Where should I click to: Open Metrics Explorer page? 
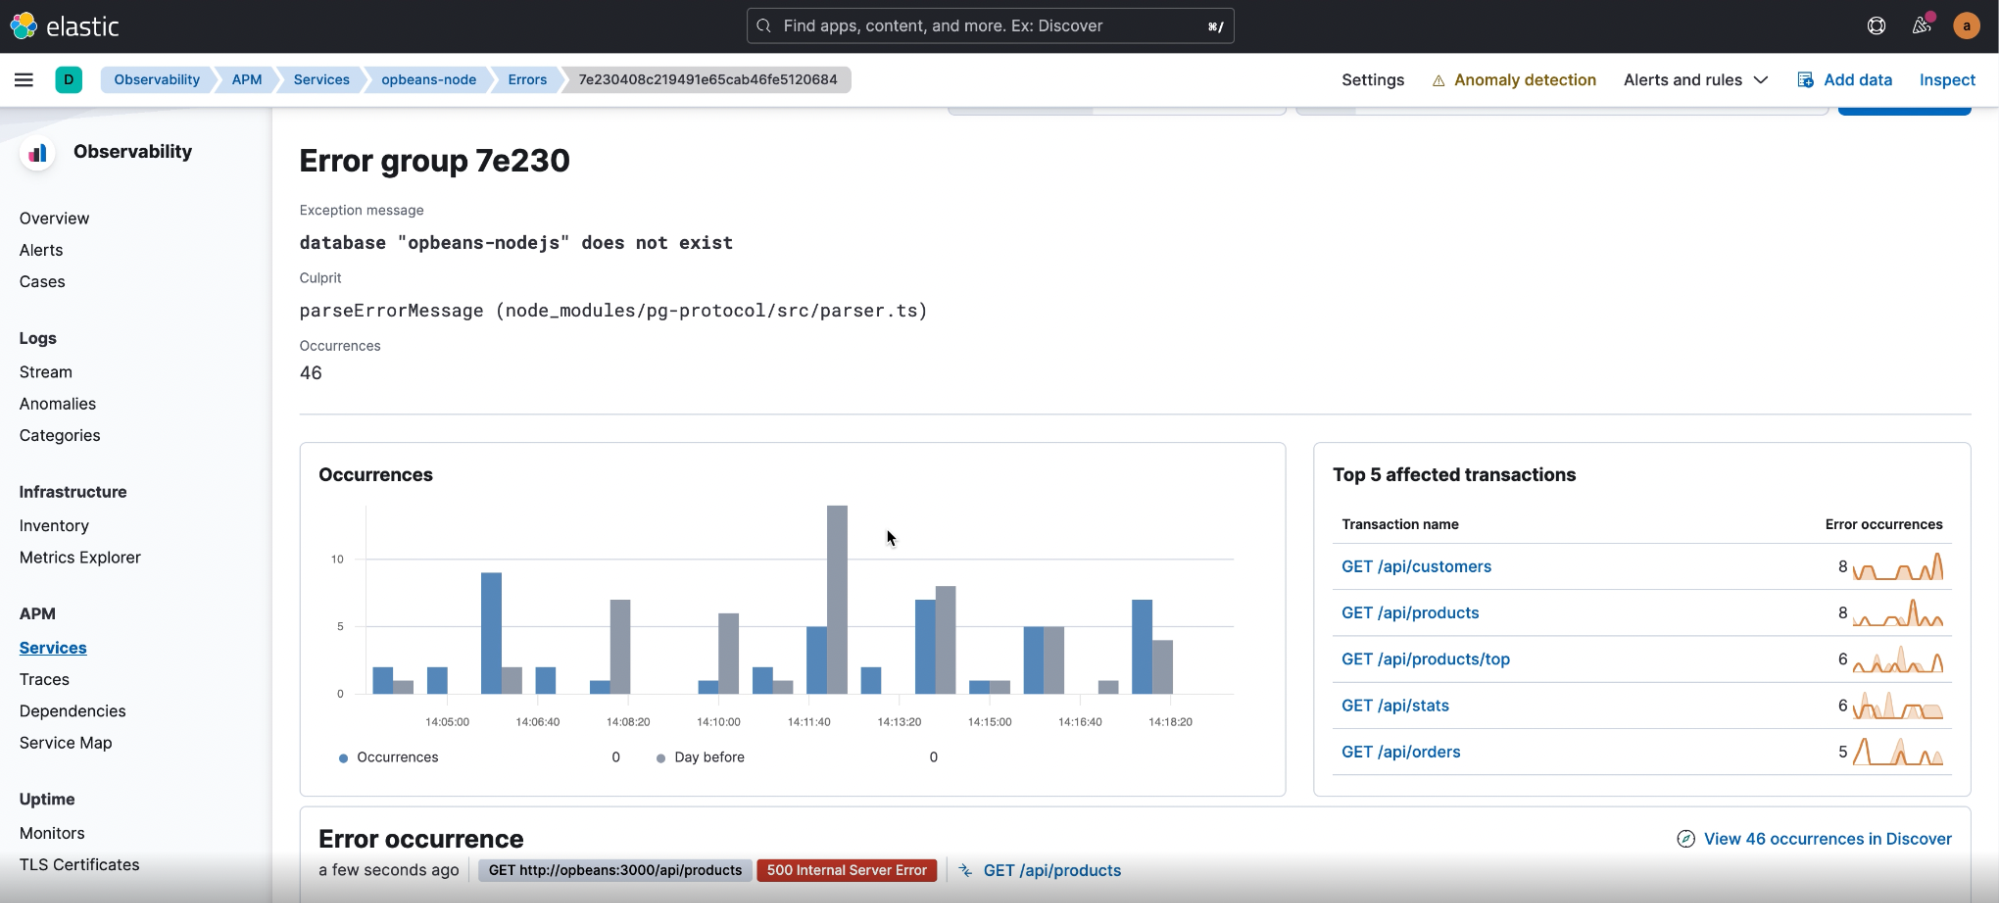[x=80, y=558]
